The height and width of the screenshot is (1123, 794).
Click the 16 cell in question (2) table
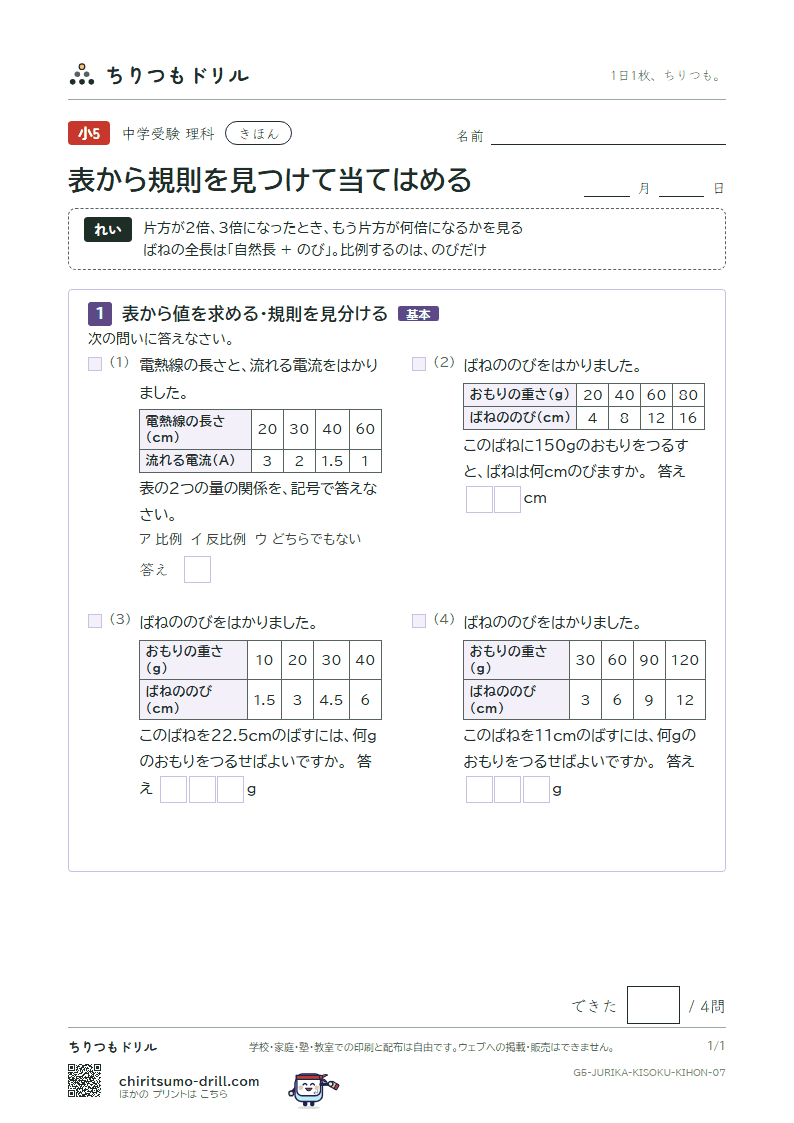688,418
